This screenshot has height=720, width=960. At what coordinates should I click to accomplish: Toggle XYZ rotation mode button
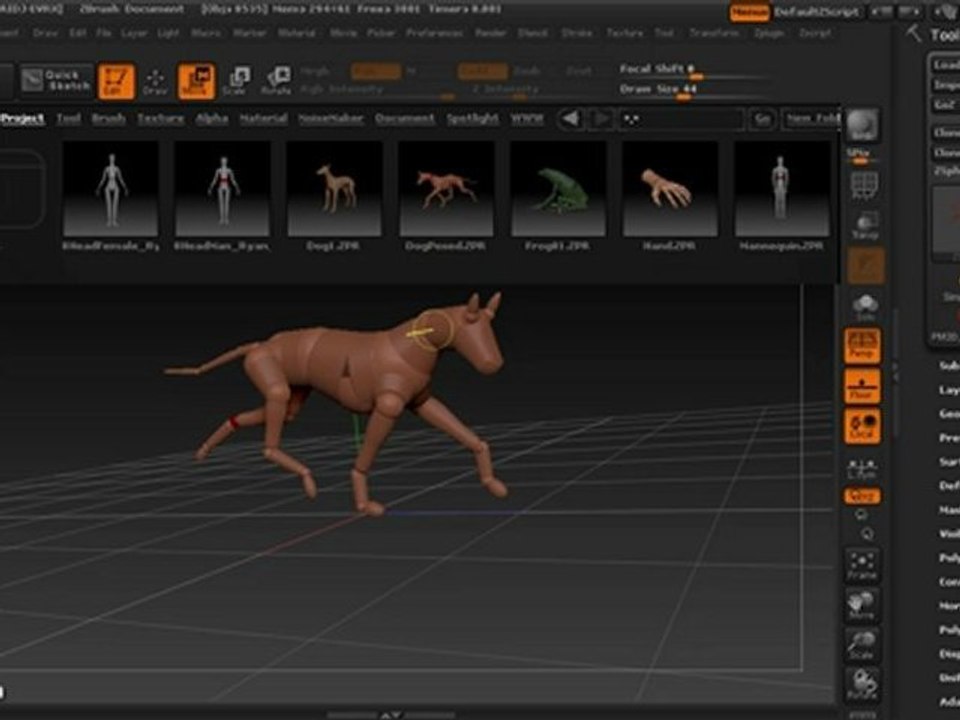pyautogui.click(x=862, y=495)
